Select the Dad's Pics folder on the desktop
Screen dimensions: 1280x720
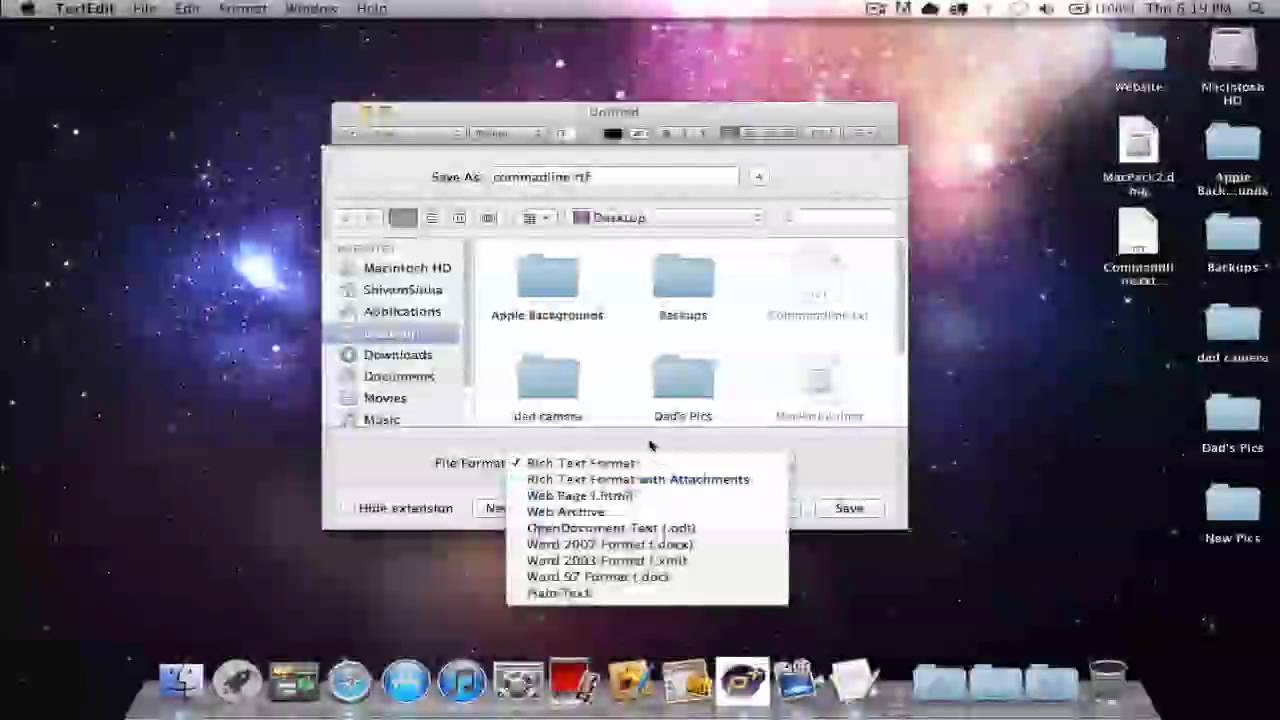(1232, 424)
